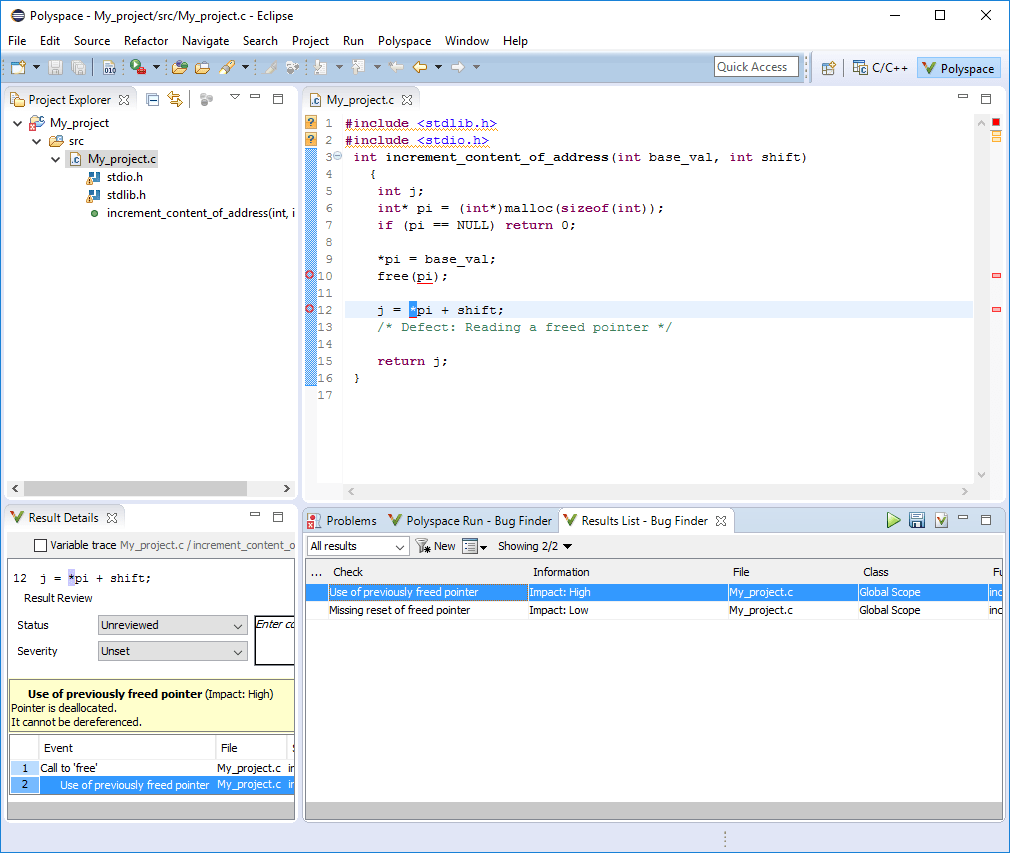This screenshot has height=853, width=1010.
Task: Click the back navigation arrow in toolbar
Action: coord(420,67)
